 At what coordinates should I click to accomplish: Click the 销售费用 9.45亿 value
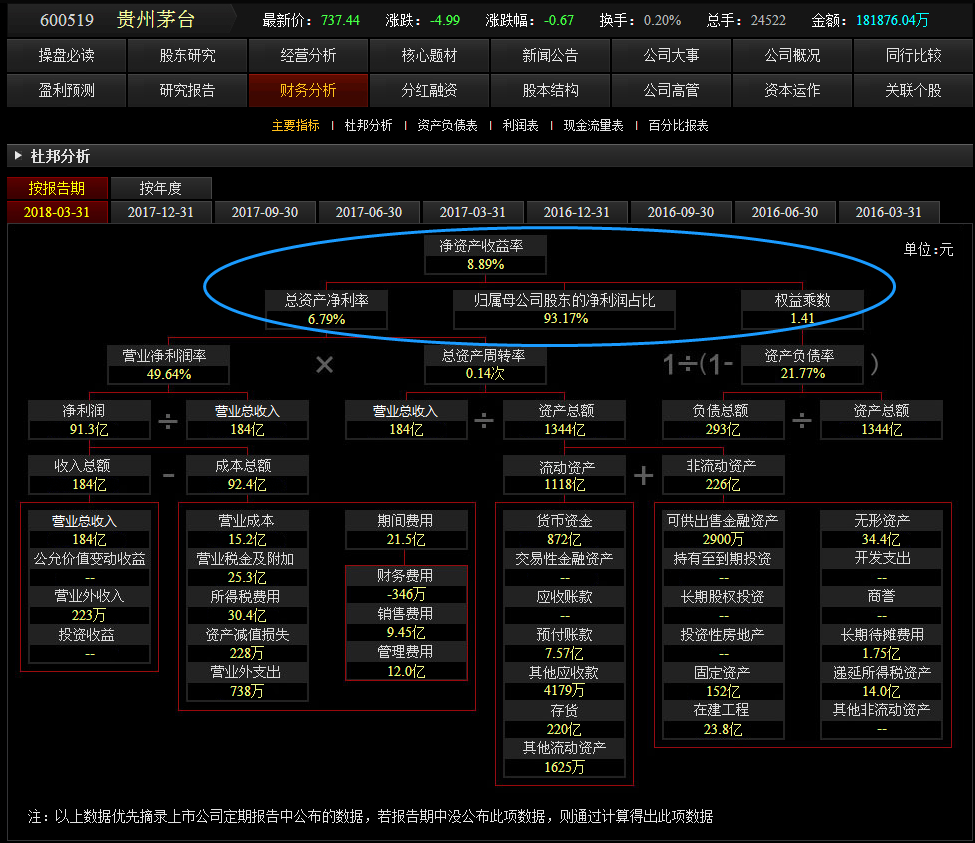(x=406, y=633)
